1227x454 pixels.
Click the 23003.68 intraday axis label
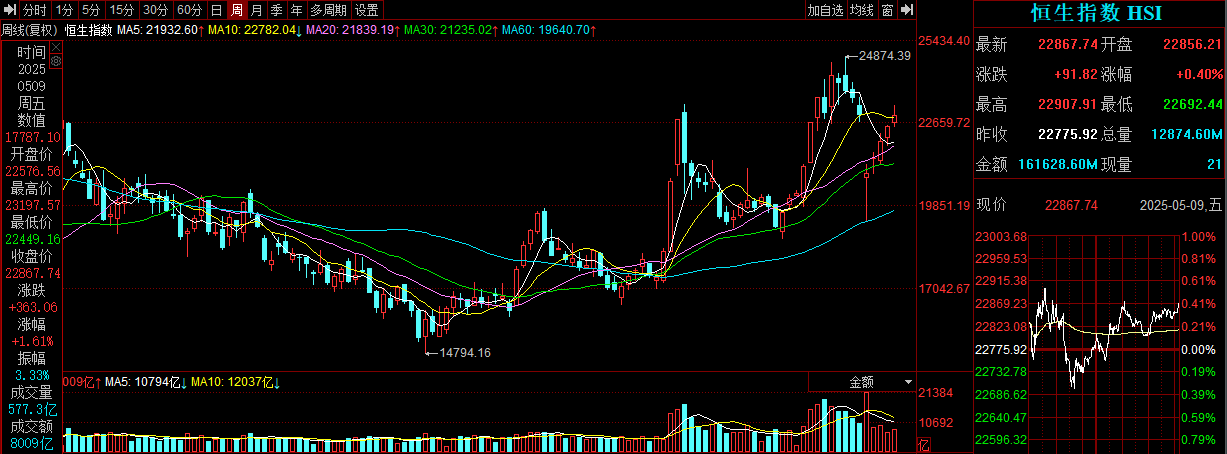coord(1000,237)
